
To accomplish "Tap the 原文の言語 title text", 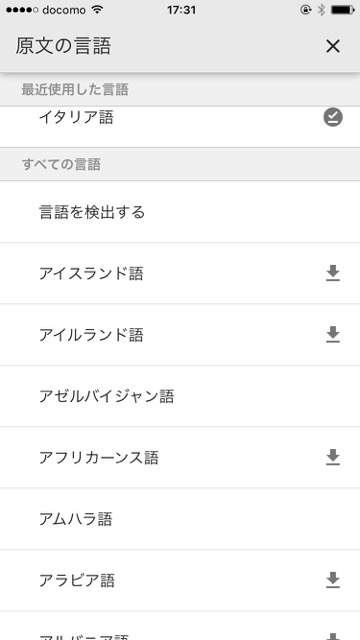I will 63,46.
